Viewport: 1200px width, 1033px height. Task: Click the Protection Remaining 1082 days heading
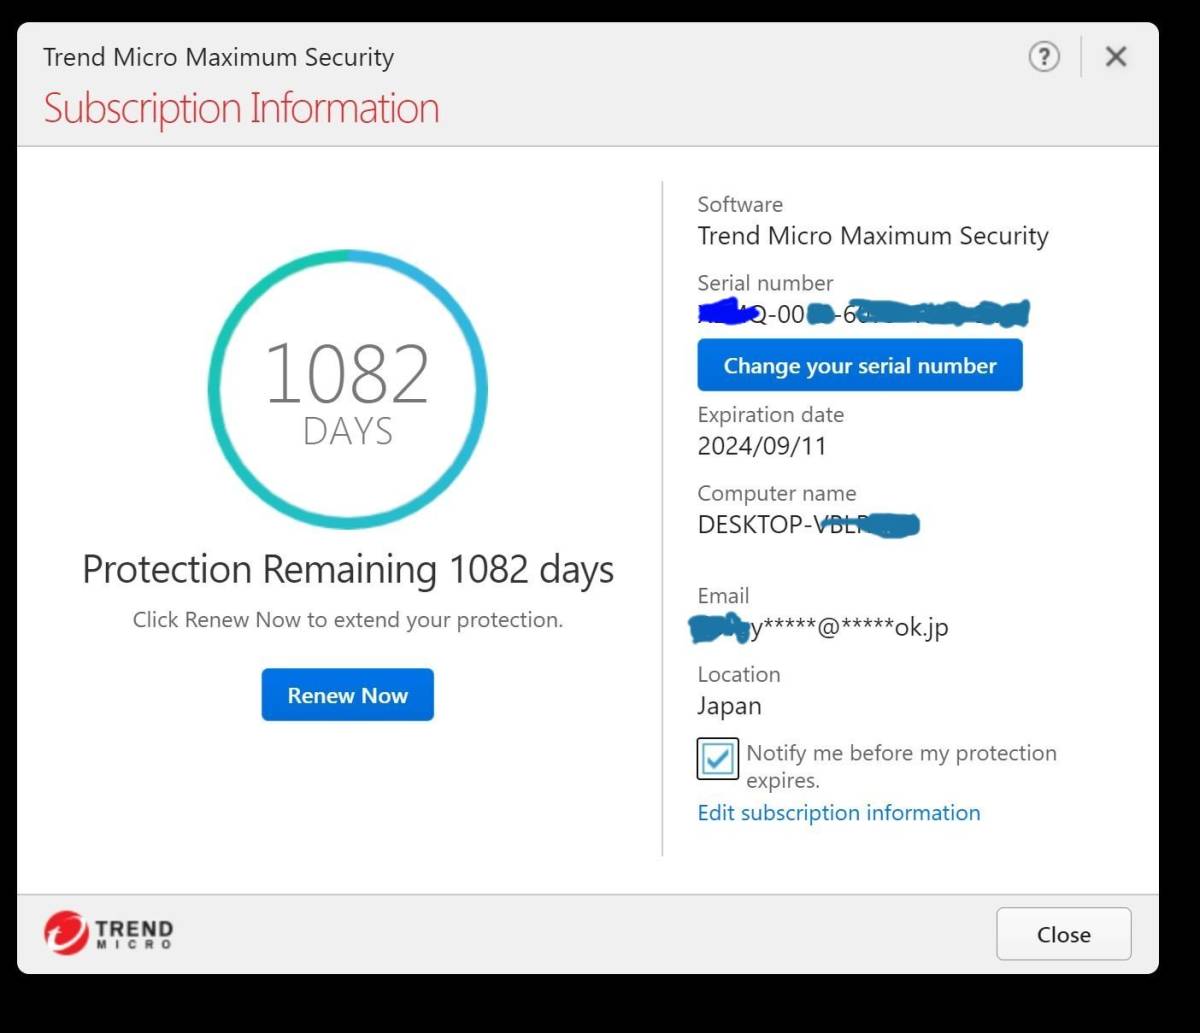pyautogui.click(x=347, y=570)
